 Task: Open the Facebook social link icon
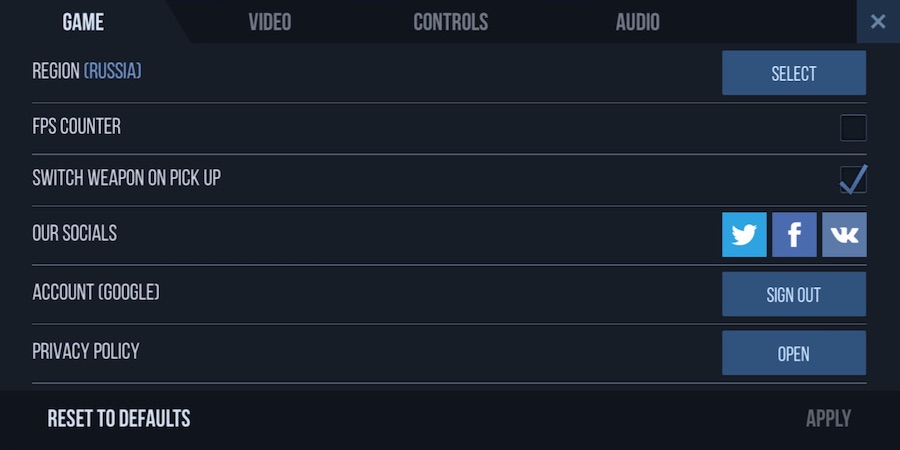pyautogui.click(x=794, y=234)
